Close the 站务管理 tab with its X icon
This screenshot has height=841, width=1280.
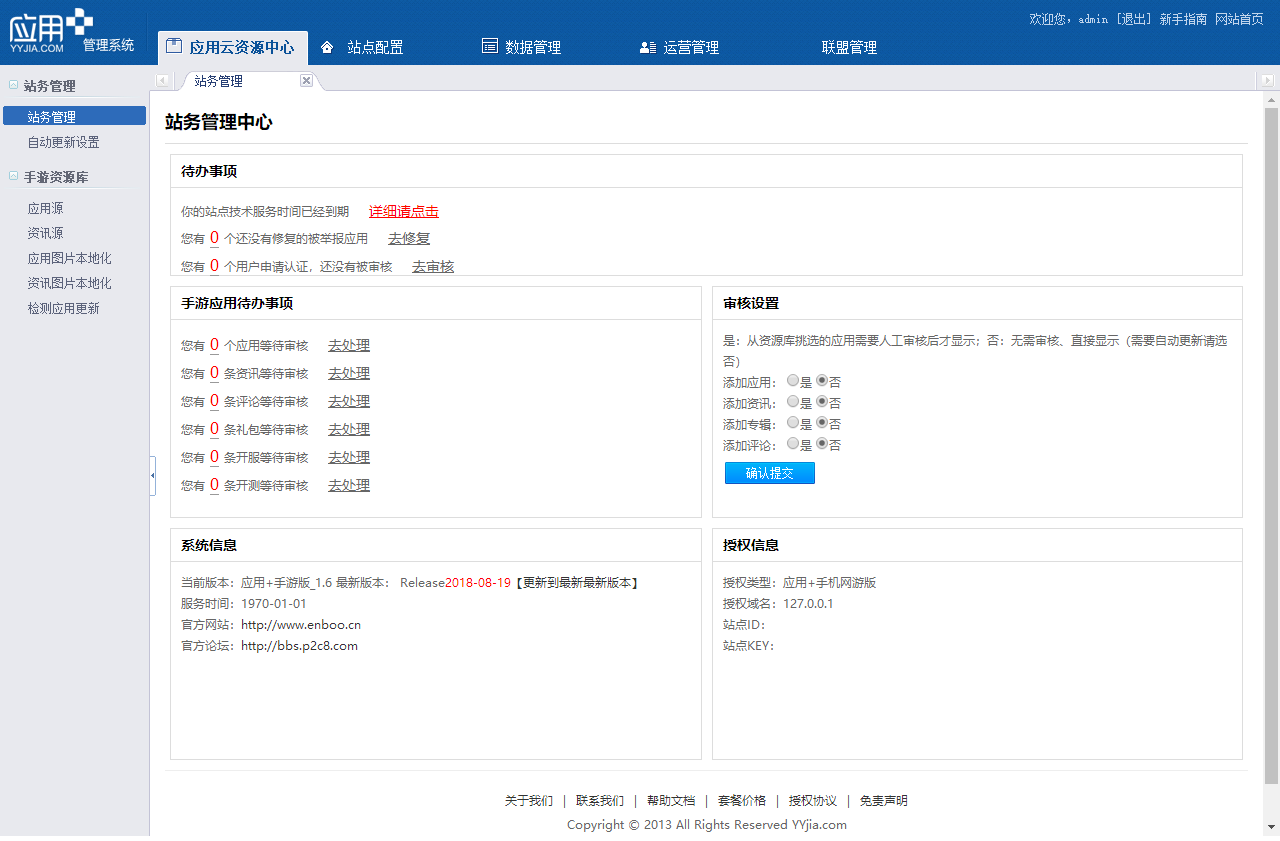coord(306,81)
